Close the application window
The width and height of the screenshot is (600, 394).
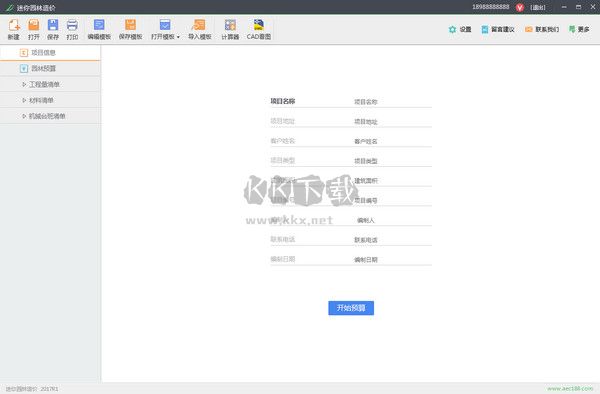[x=592, y=7]
